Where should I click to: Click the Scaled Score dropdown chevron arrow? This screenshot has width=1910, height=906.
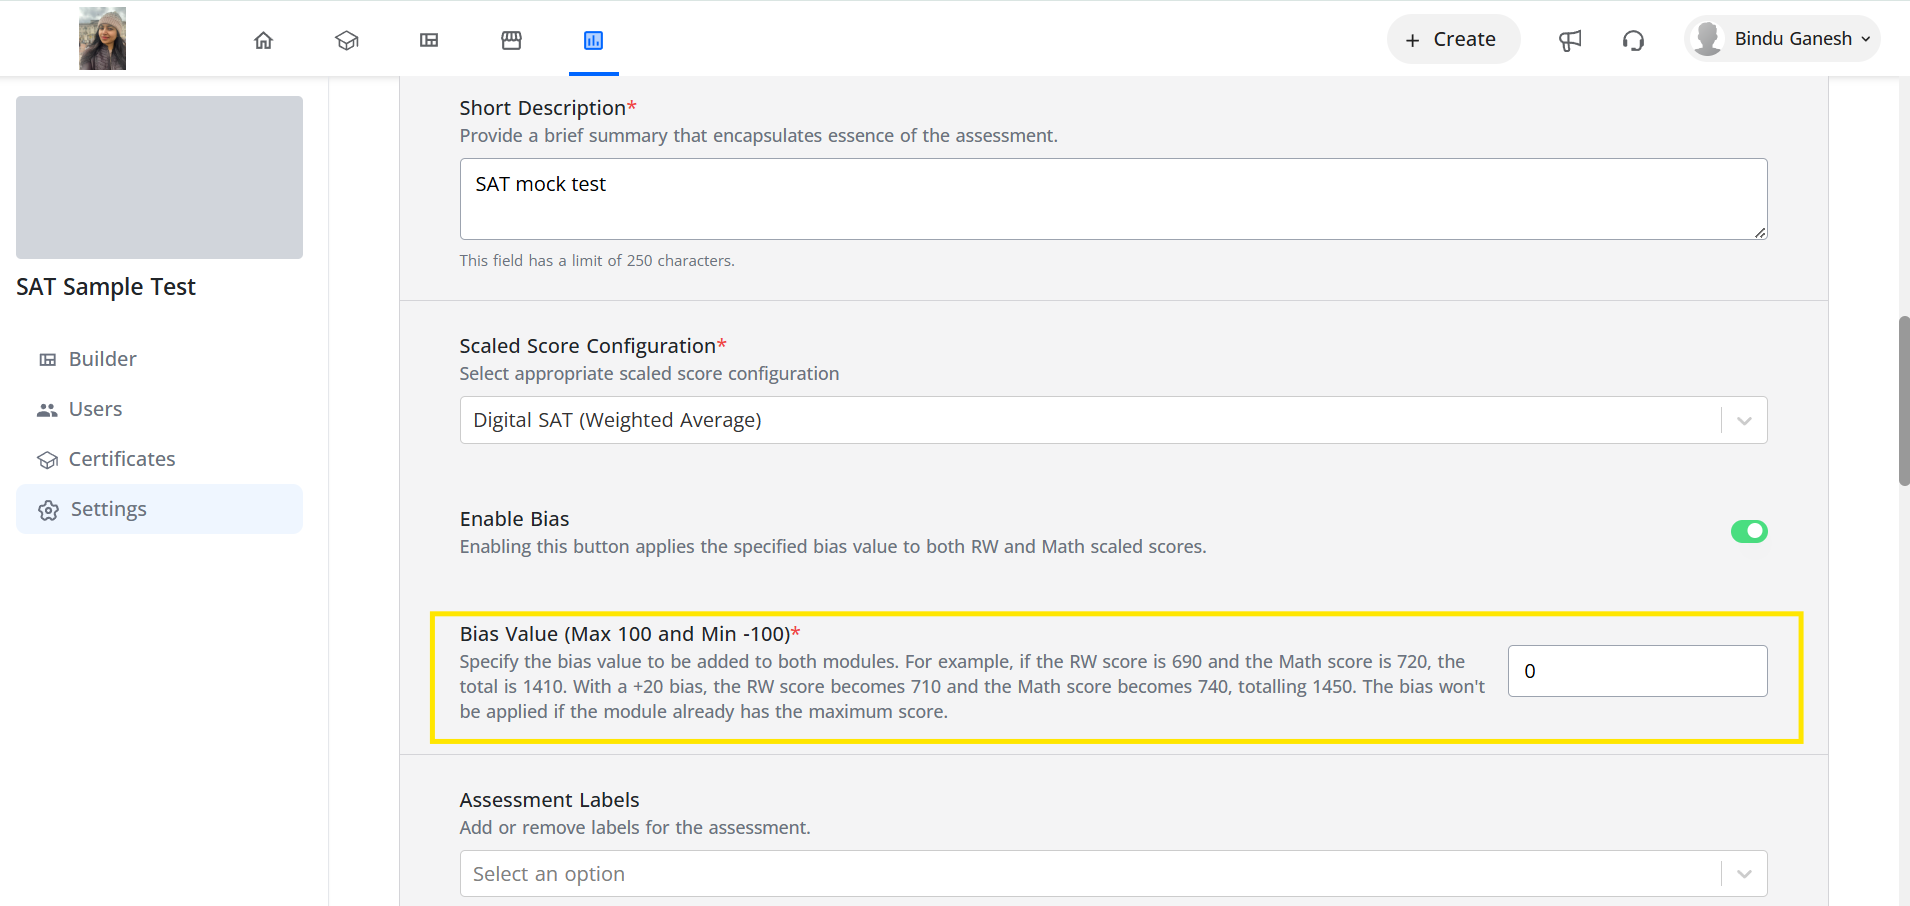coord(1744,421)
